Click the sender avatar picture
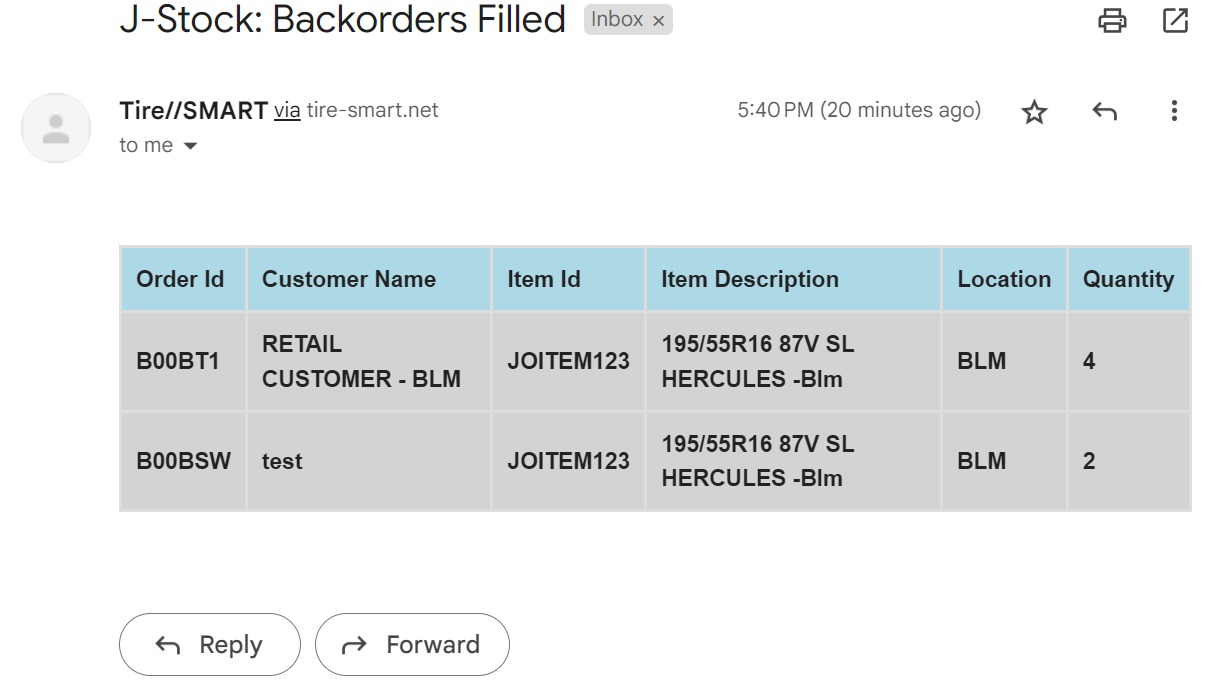This screenshot has height=680, width=1219. (x=56, y=128)
